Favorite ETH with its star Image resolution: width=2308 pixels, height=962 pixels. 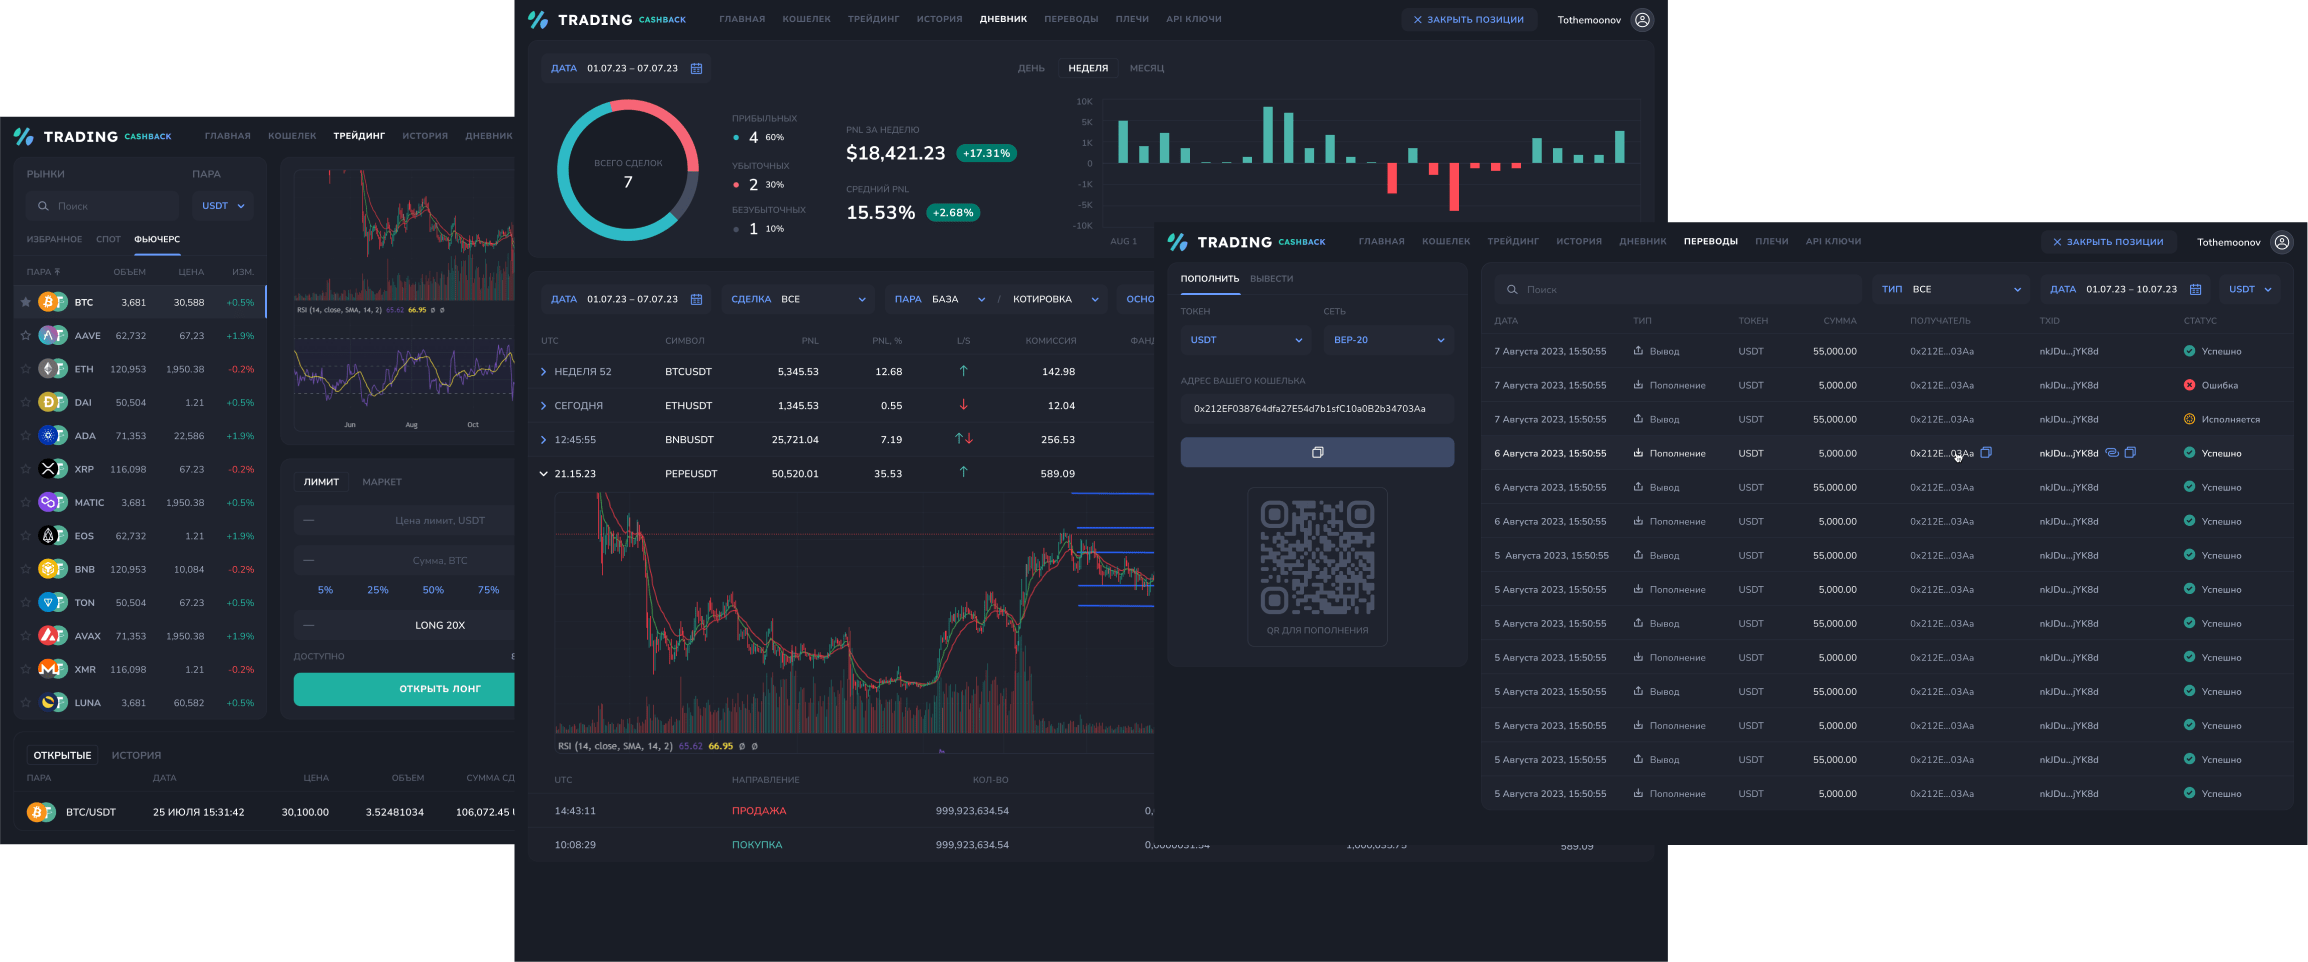[x=26, y=369]
